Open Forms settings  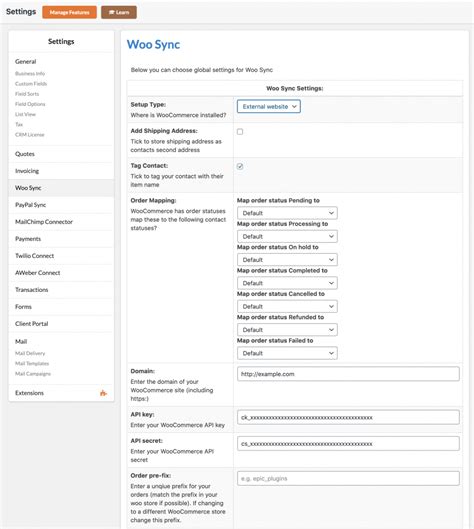(x=61, y=307)
